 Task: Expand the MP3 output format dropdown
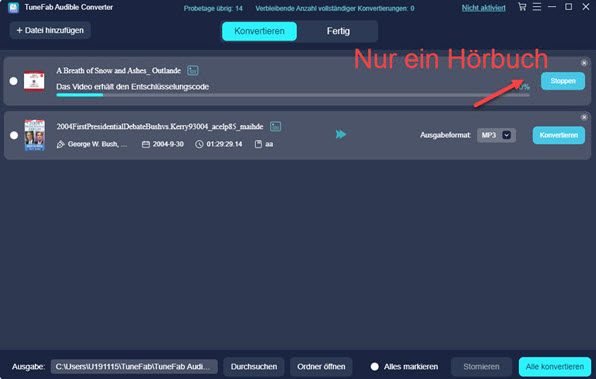[x=506, y=135]
